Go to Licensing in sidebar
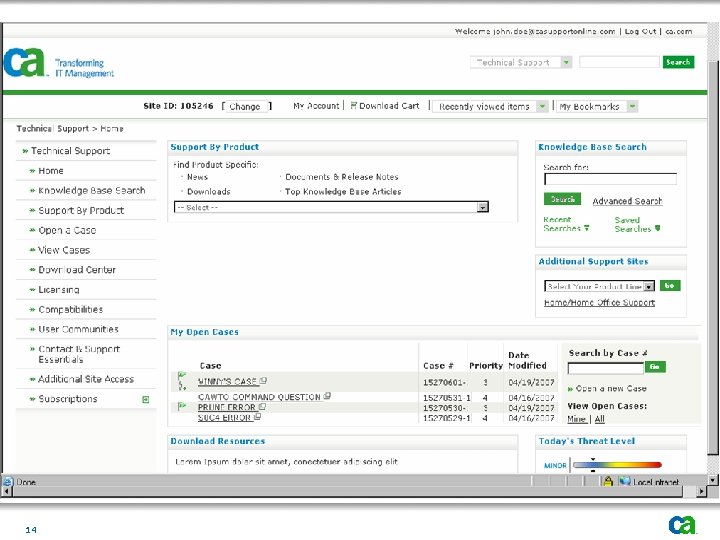Viewport: 720px width, 540px height. click(59, 290)
